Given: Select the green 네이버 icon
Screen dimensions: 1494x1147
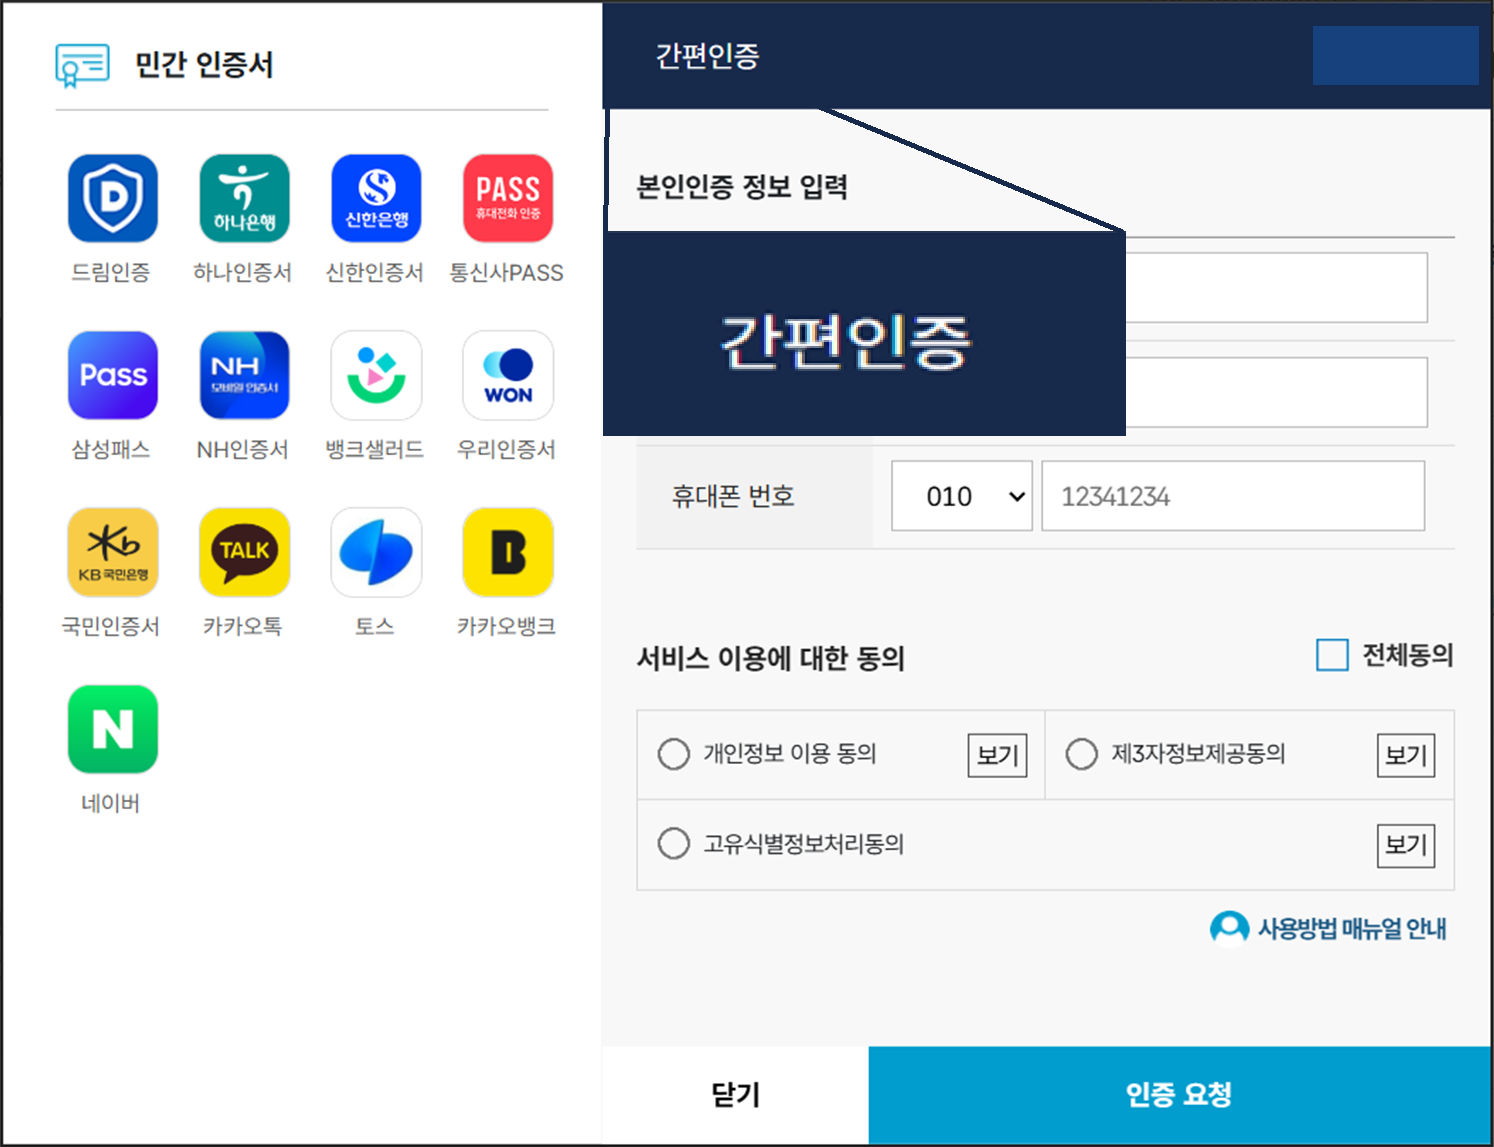Looking at the screenshot, I should 113,729.
